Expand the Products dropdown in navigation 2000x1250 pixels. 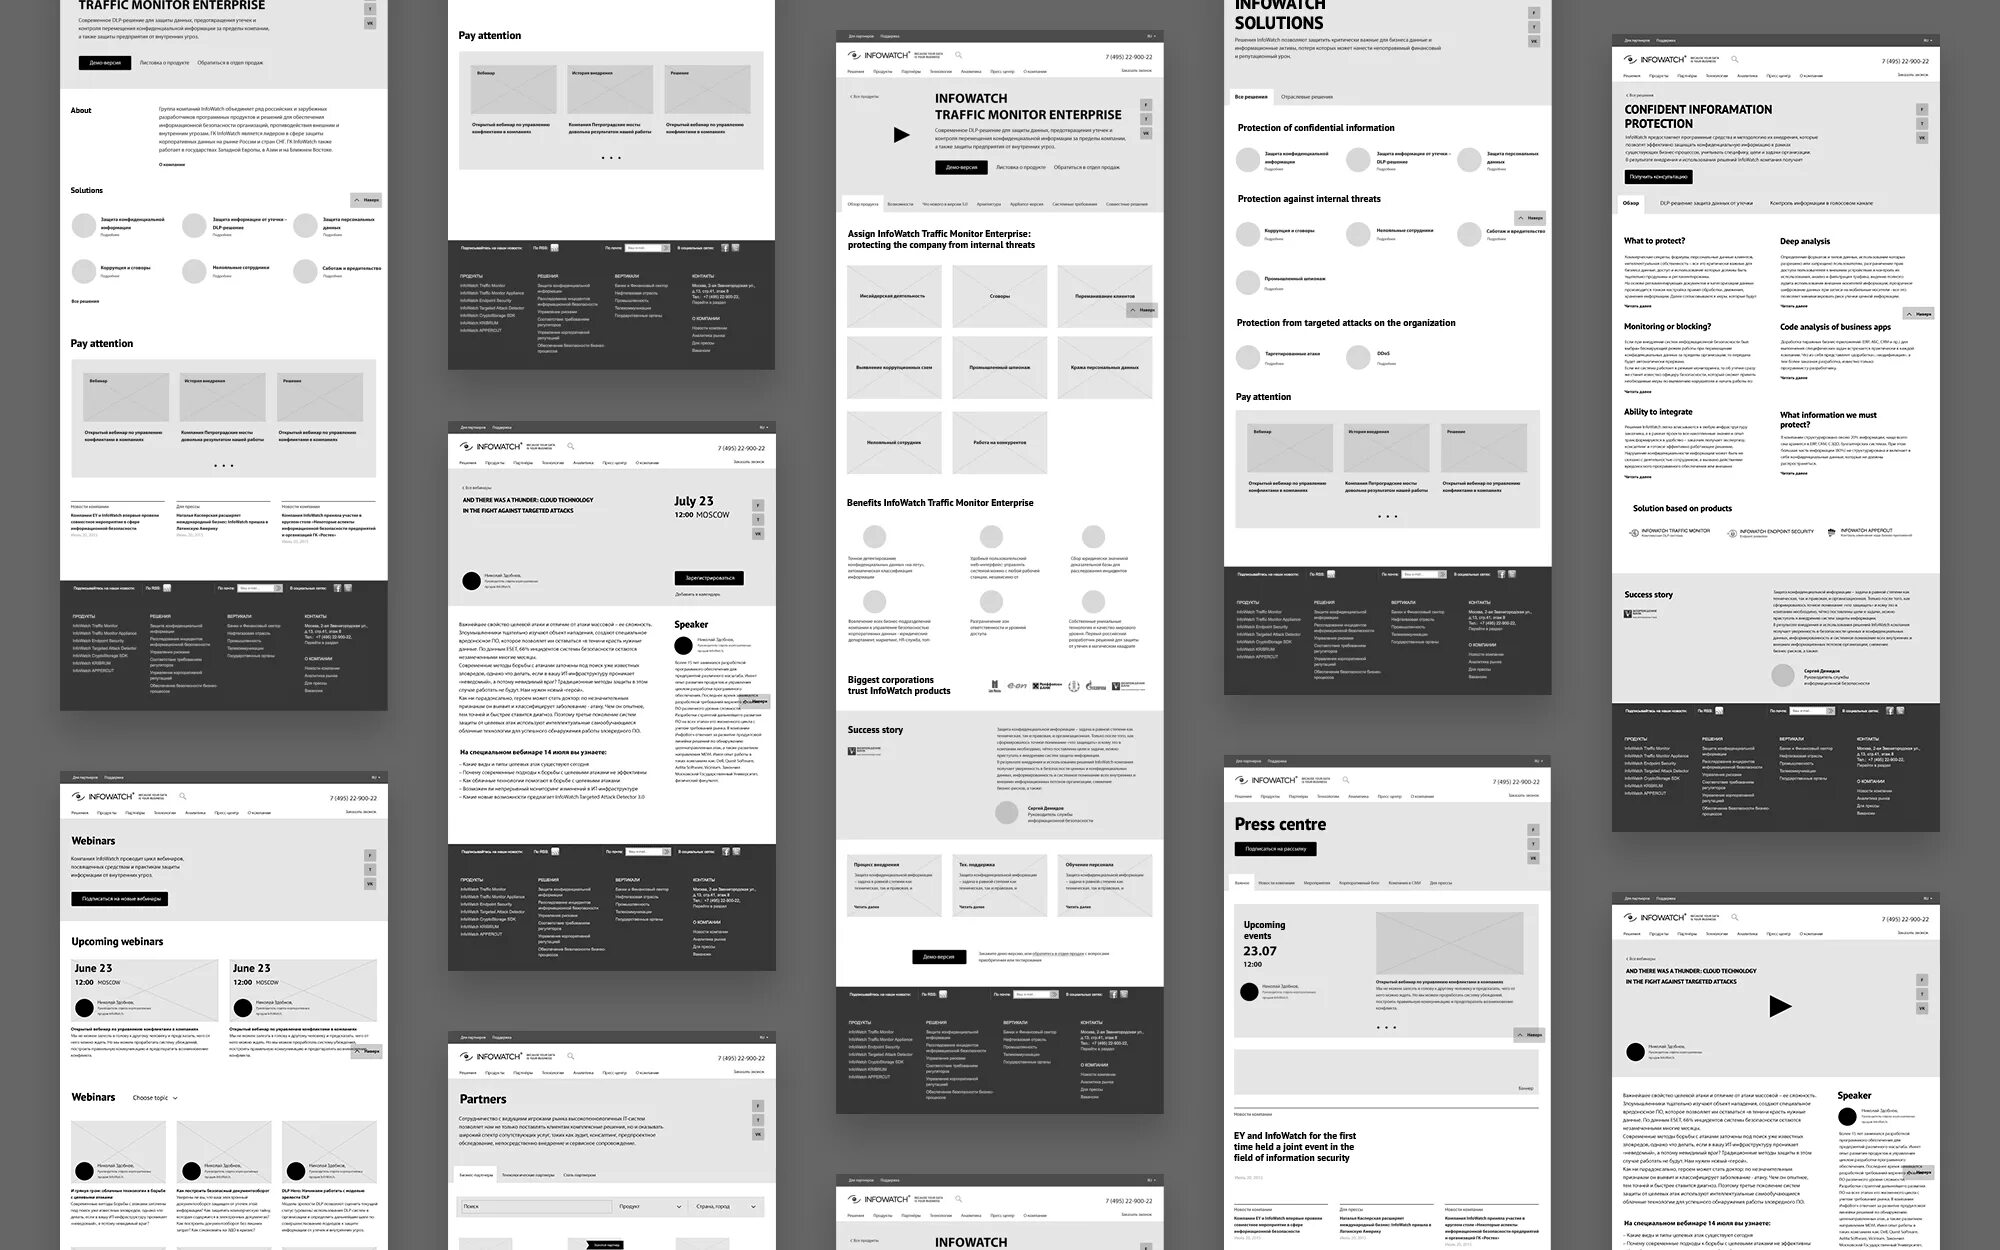click(x=884, y=73)
